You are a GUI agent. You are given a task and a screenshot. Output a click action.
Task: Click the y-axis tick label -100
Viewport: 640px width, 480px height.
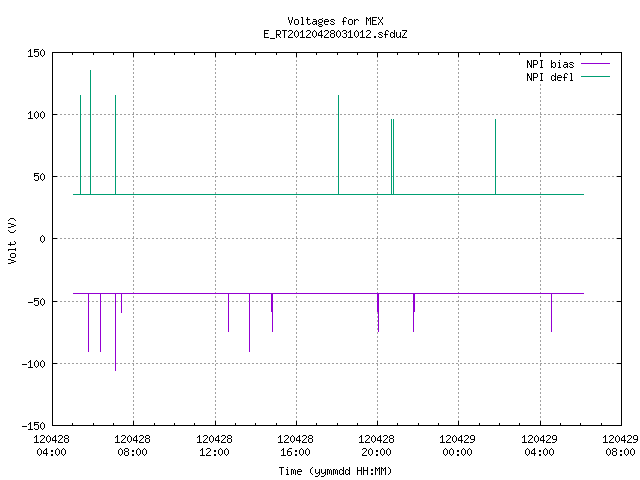point(33,364)
